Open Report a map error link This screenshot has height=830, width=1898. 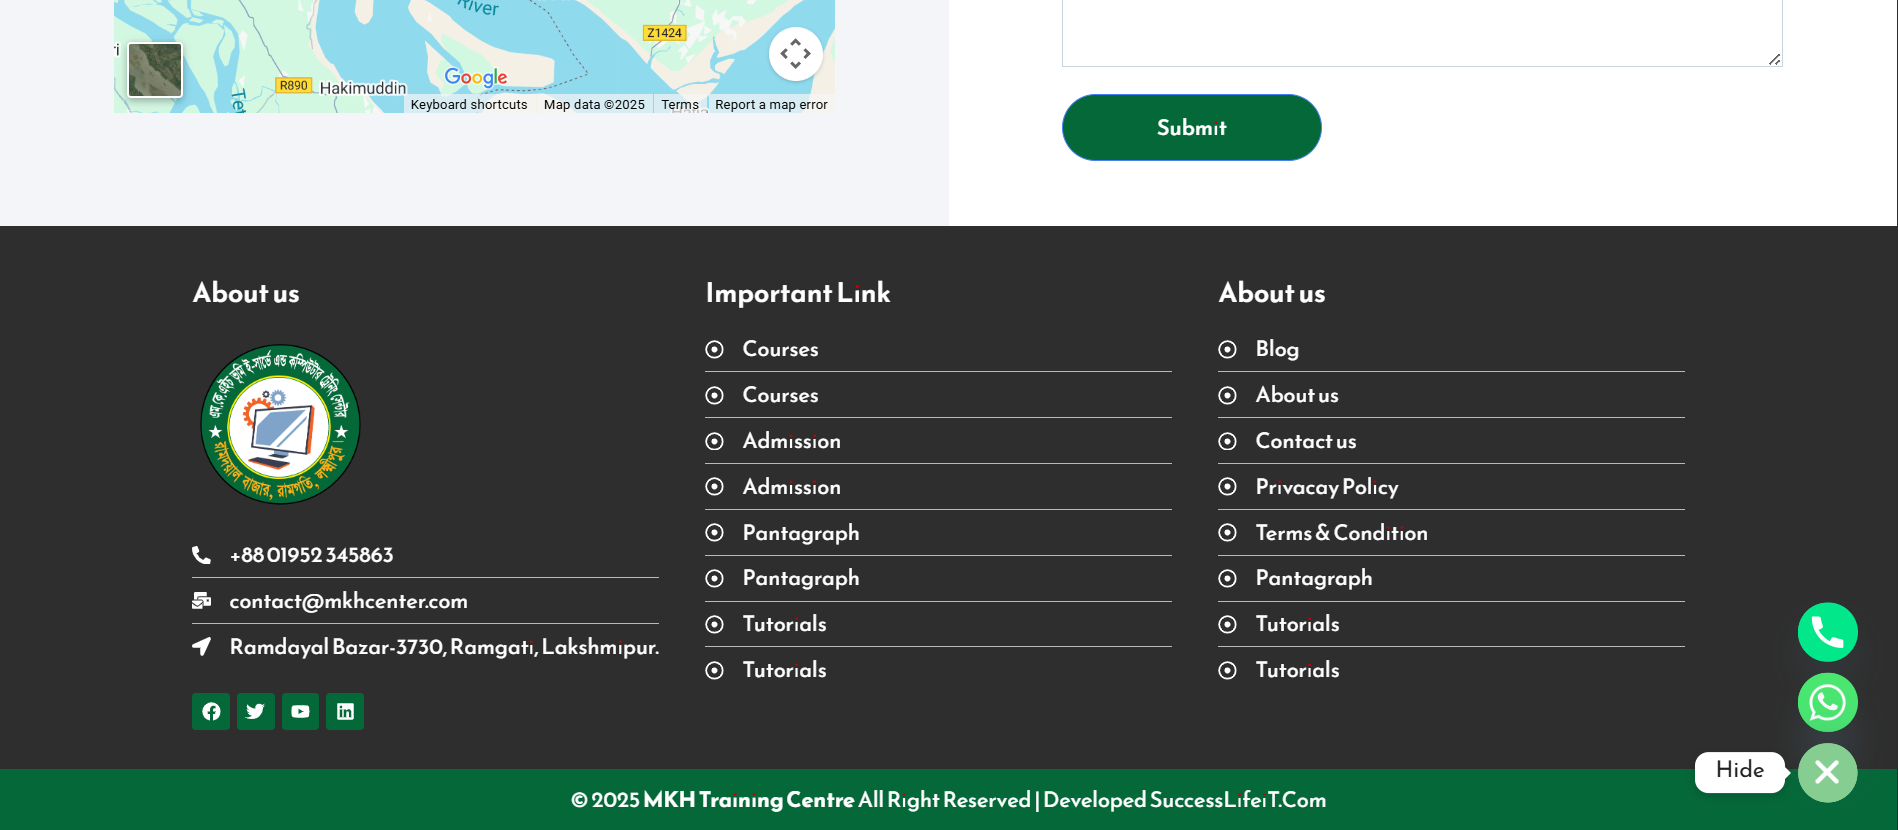771,105
